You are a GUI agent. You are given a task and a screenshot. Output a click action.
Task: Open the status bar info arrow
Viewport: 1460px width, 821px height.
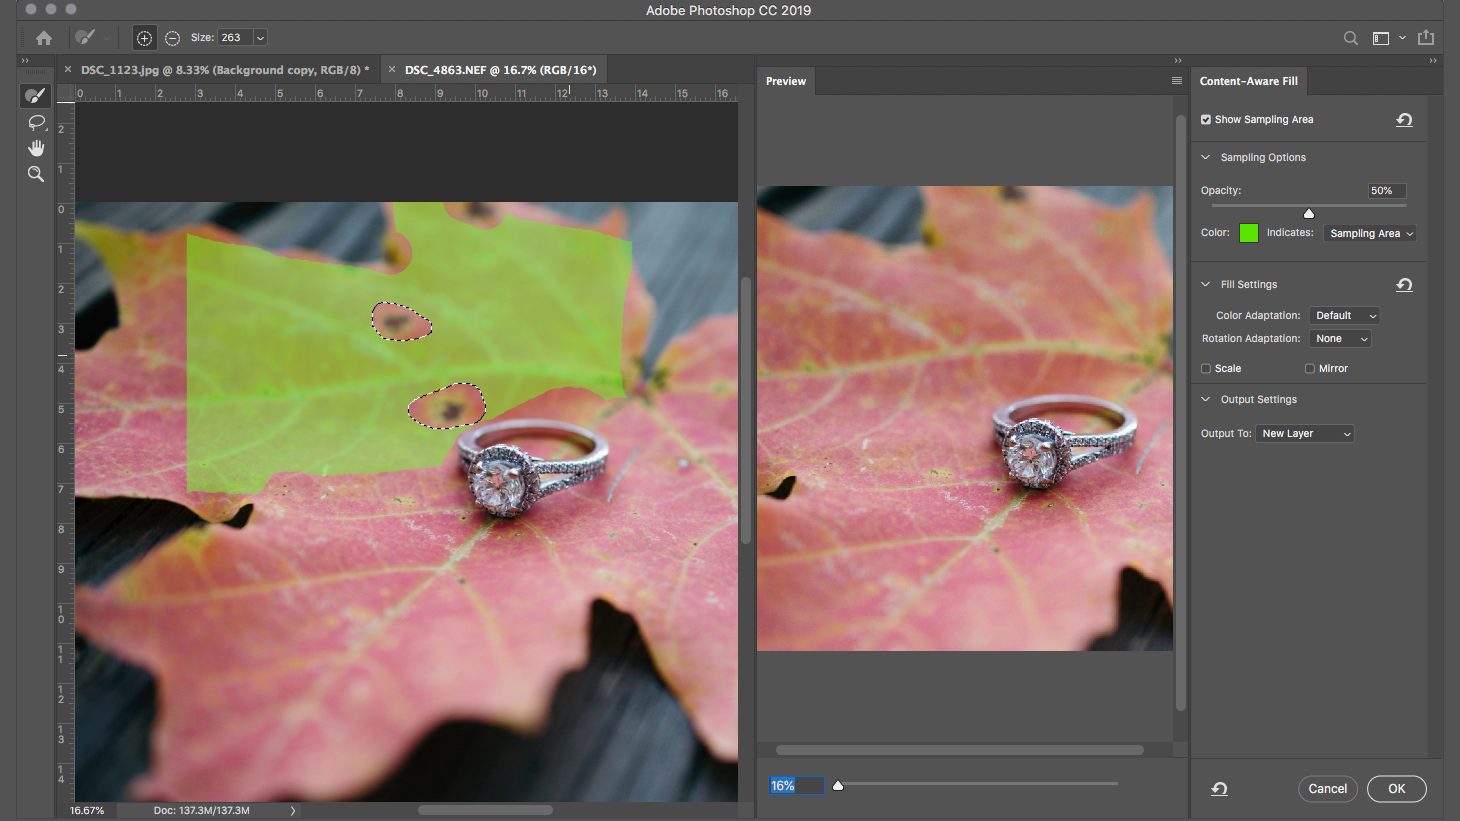[x=293, y=811]
